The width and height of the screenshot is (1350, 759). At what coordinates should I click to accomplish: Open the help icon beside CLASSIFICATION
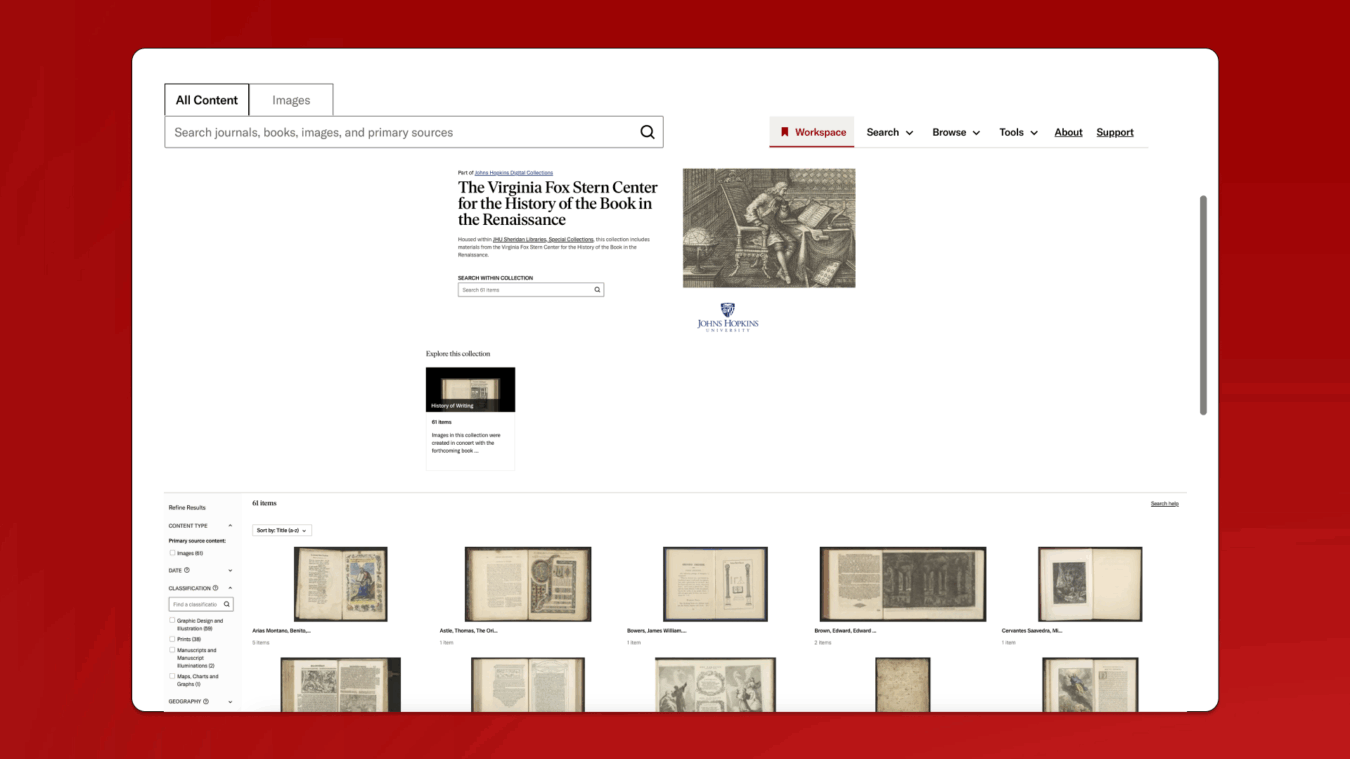216,588
